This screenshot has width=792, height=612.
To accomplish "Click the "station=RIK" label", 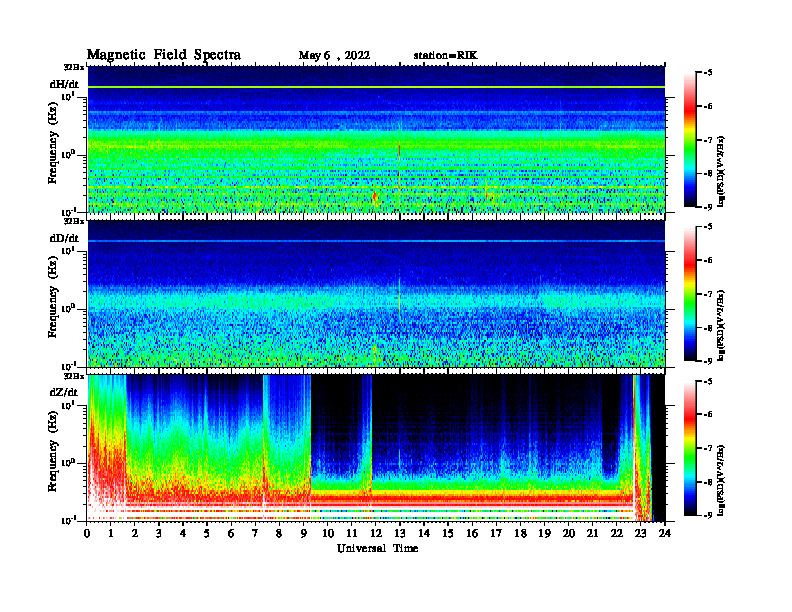I will point(445,56).
